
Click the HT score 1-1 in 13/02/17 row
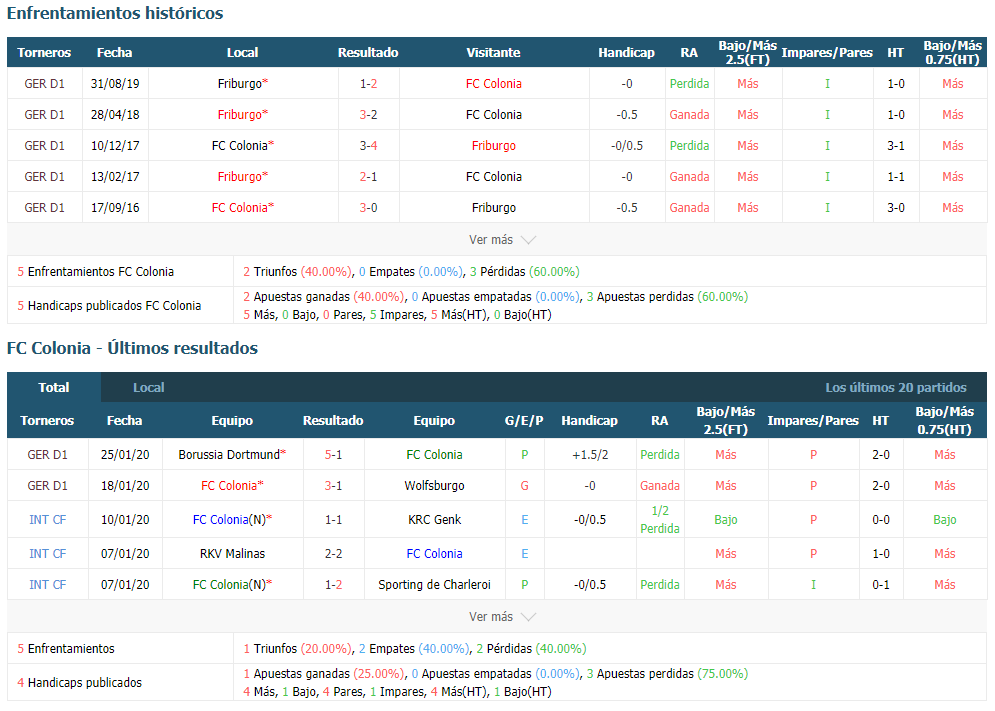[x=896, y=177]
